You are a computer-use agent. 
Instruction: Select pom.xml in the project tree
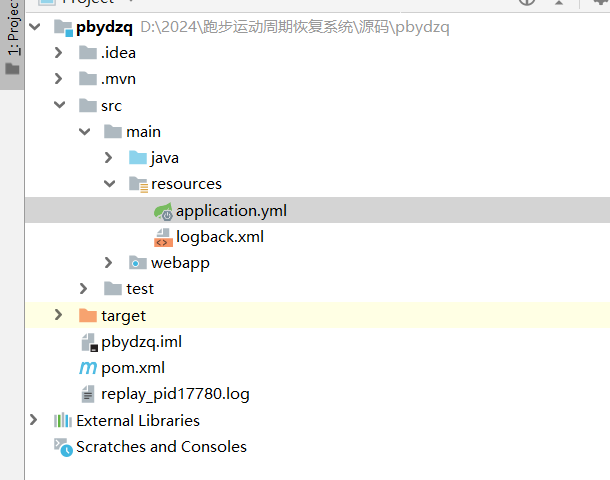tap(133, 368)
